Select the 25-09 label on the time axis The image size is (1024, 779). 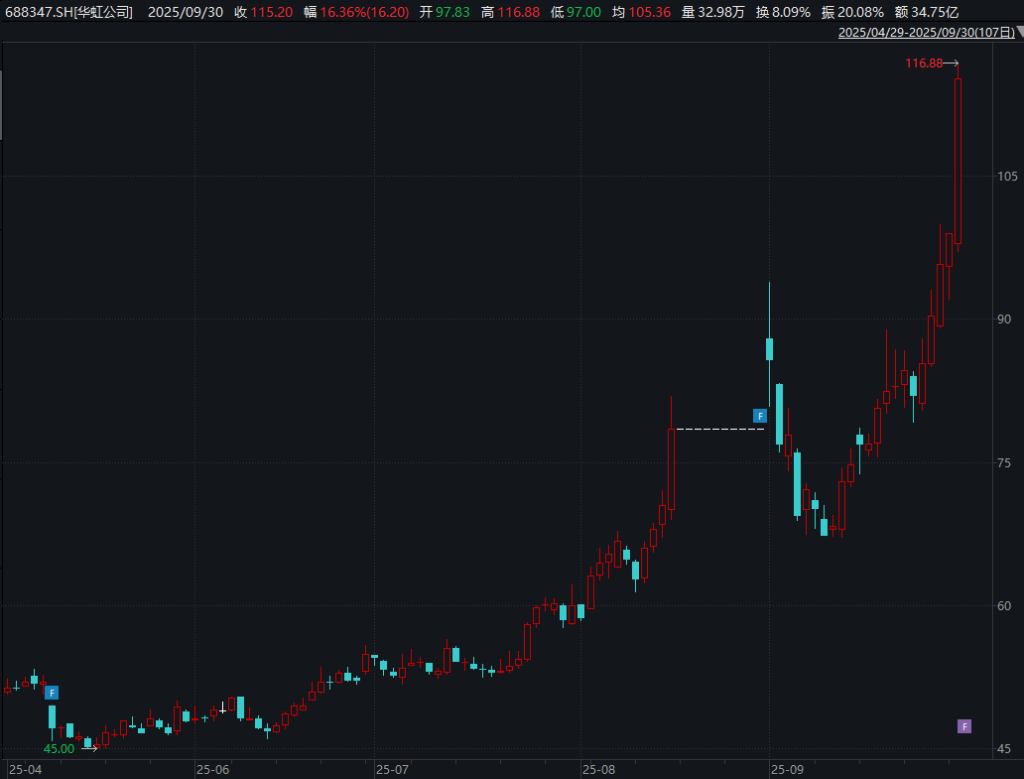click(x=788, y=770)
